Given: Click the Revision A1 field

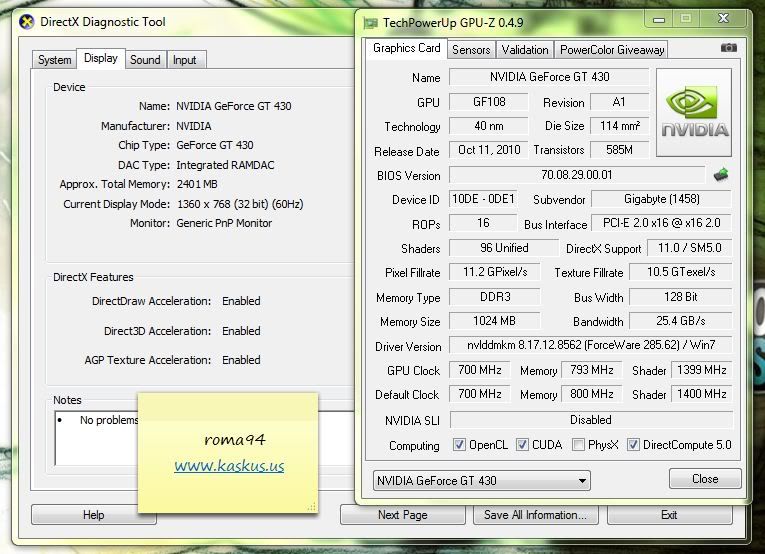Looking at the screenshot, I should [x=620, y=101].
